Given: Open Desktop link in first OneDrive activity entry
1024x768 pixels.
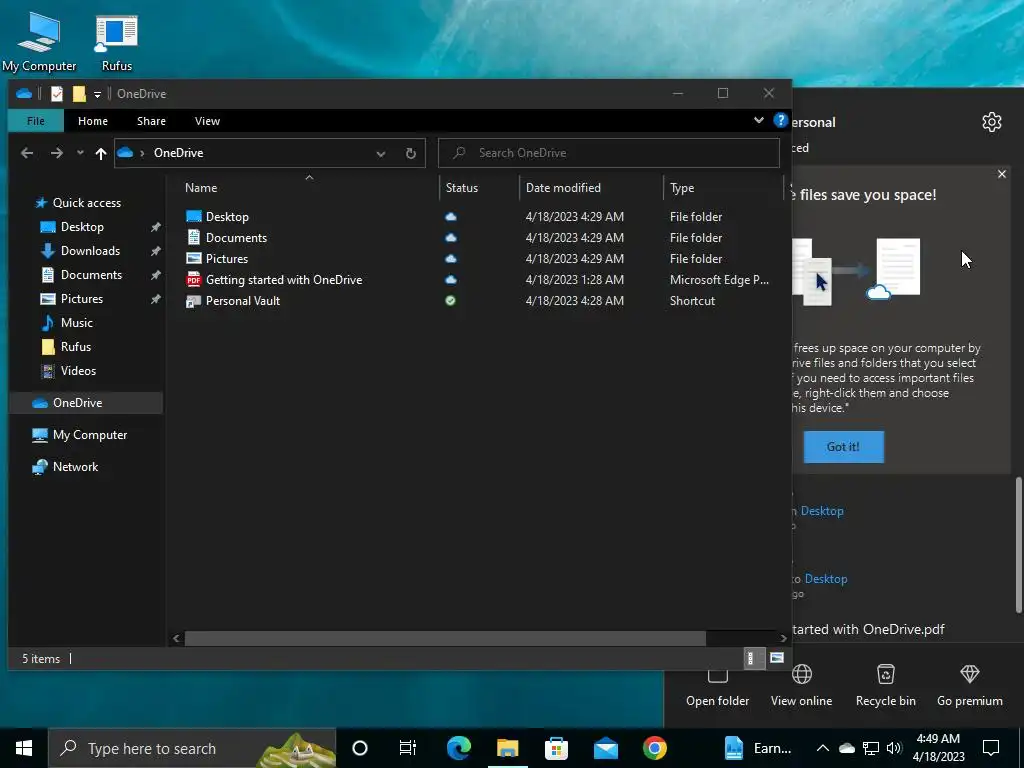Looking at the screenshot, I should (x=822, y=511).
